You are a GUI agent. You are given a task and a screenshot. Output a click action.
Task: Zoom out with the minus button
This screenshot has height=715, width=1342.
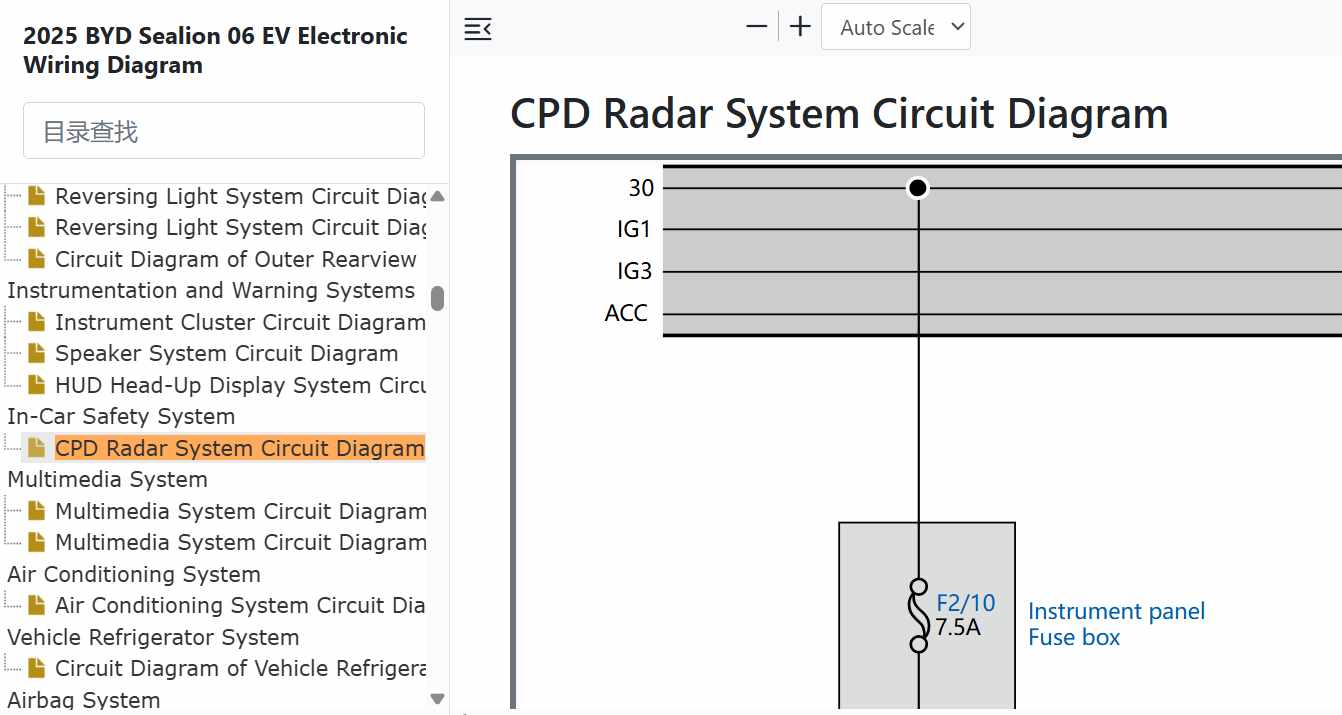[x=757, y=27]
